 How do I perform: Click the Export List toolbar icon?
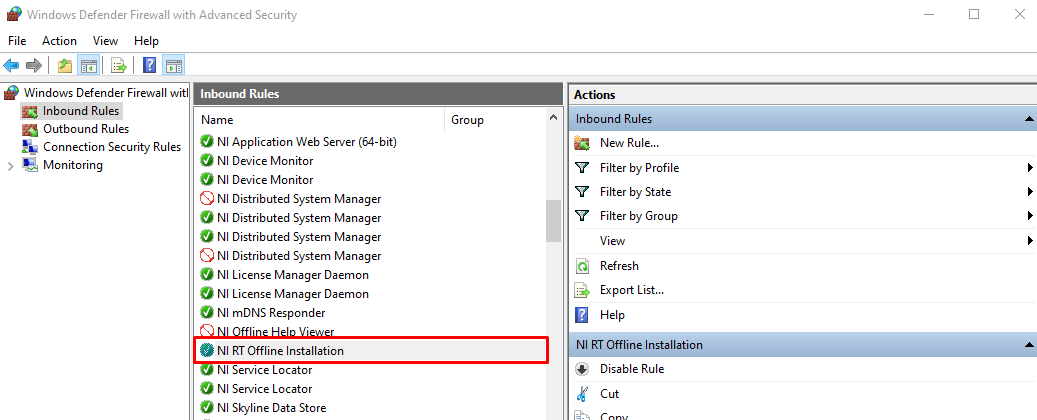point(118,65)
